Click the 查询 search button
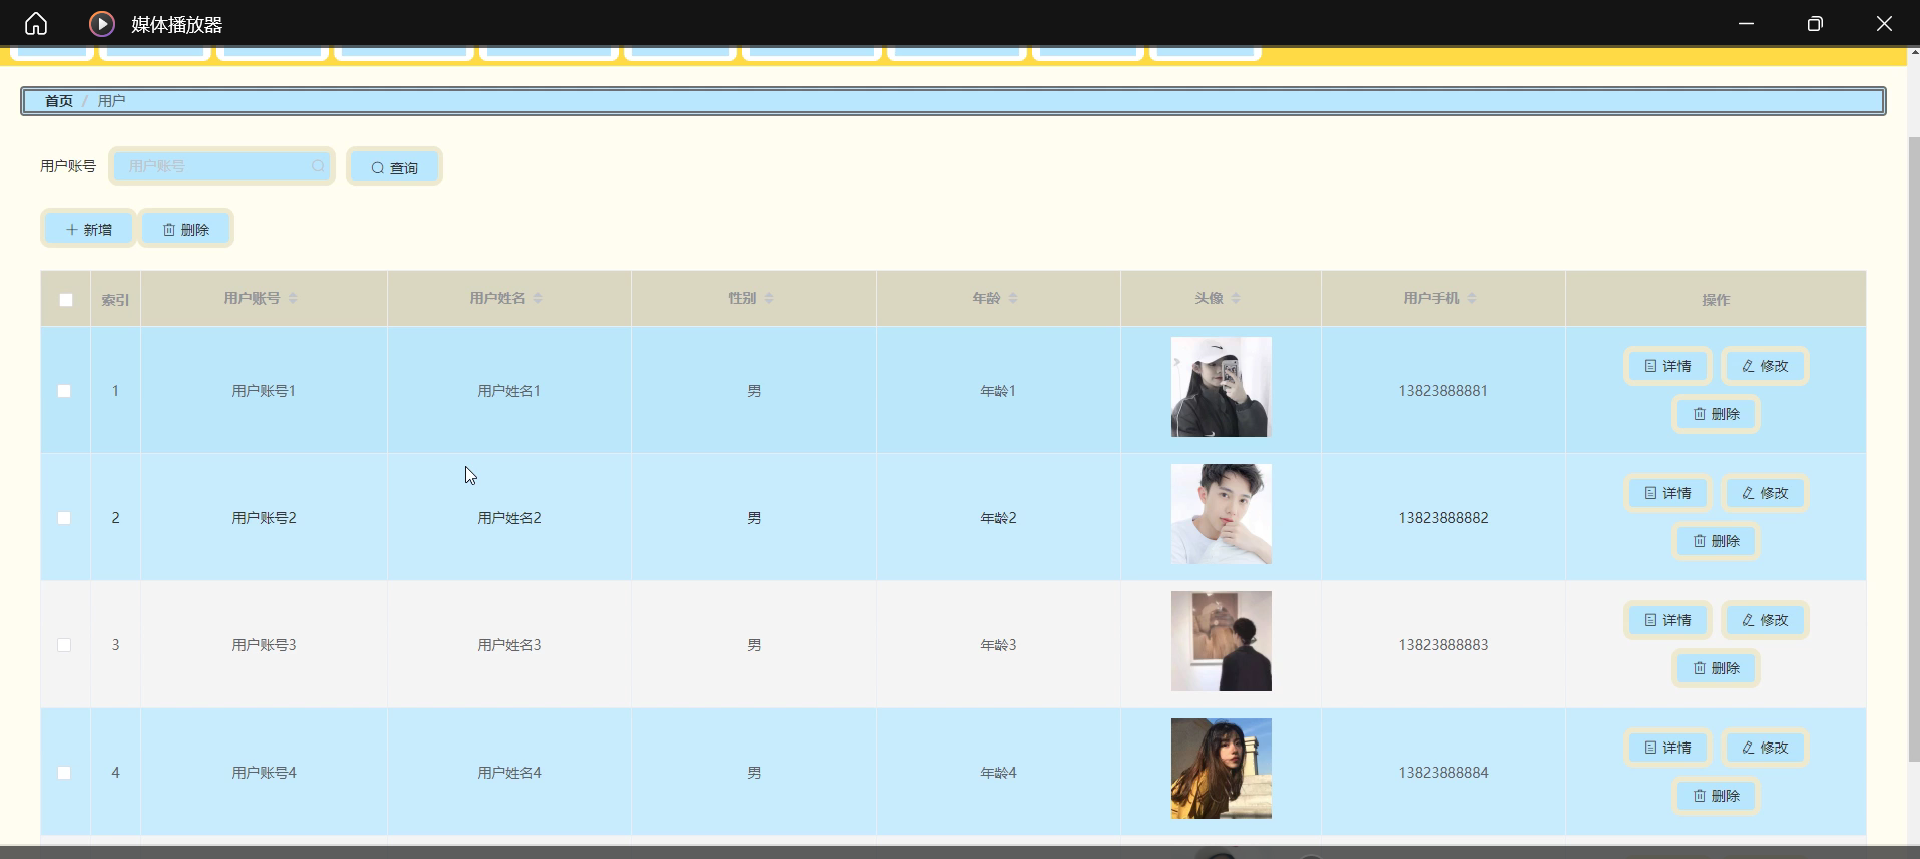The height and width of the screenshot is (859, 1920). click(x=394, y=167)
